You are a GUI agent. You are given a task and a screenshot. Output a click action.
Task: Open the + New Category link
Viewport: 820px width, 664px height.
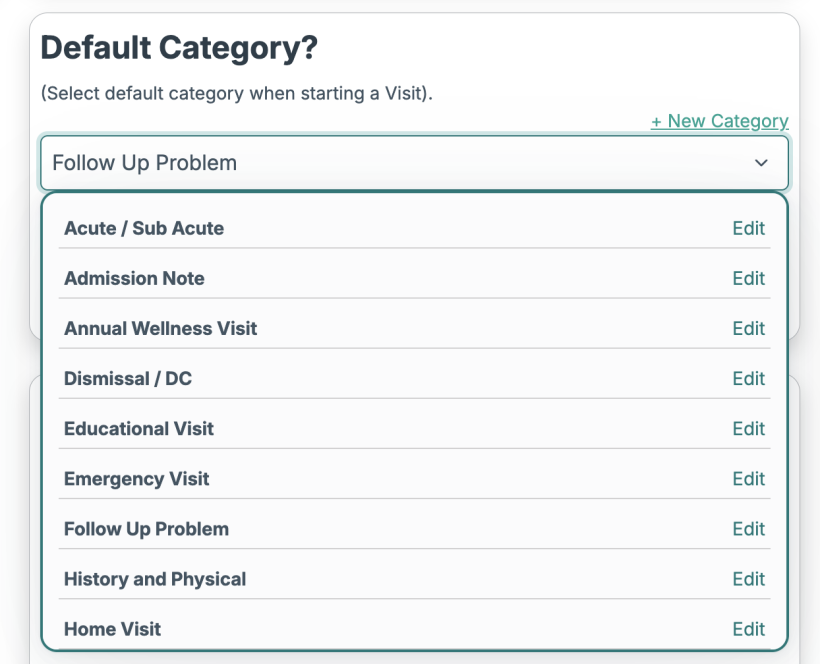point(719,121)
